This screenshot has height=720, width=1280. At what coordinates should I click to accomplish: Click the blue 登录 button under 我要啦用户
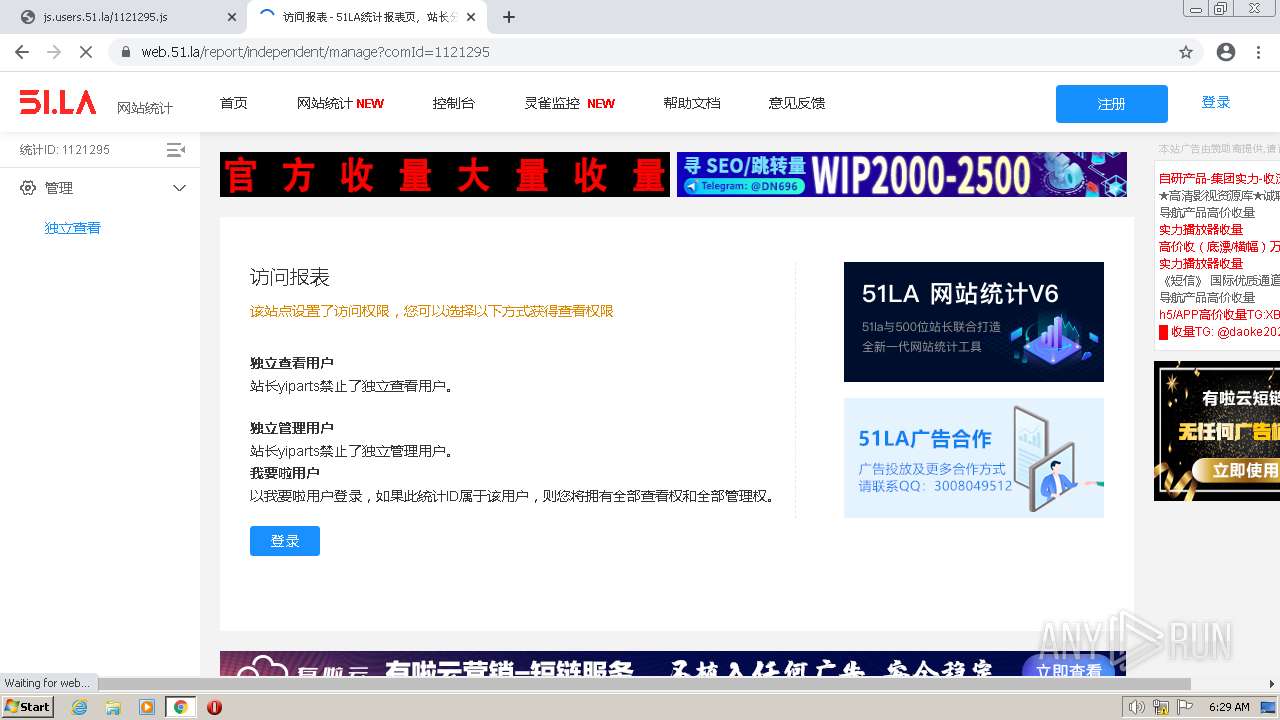pos(285,541)
